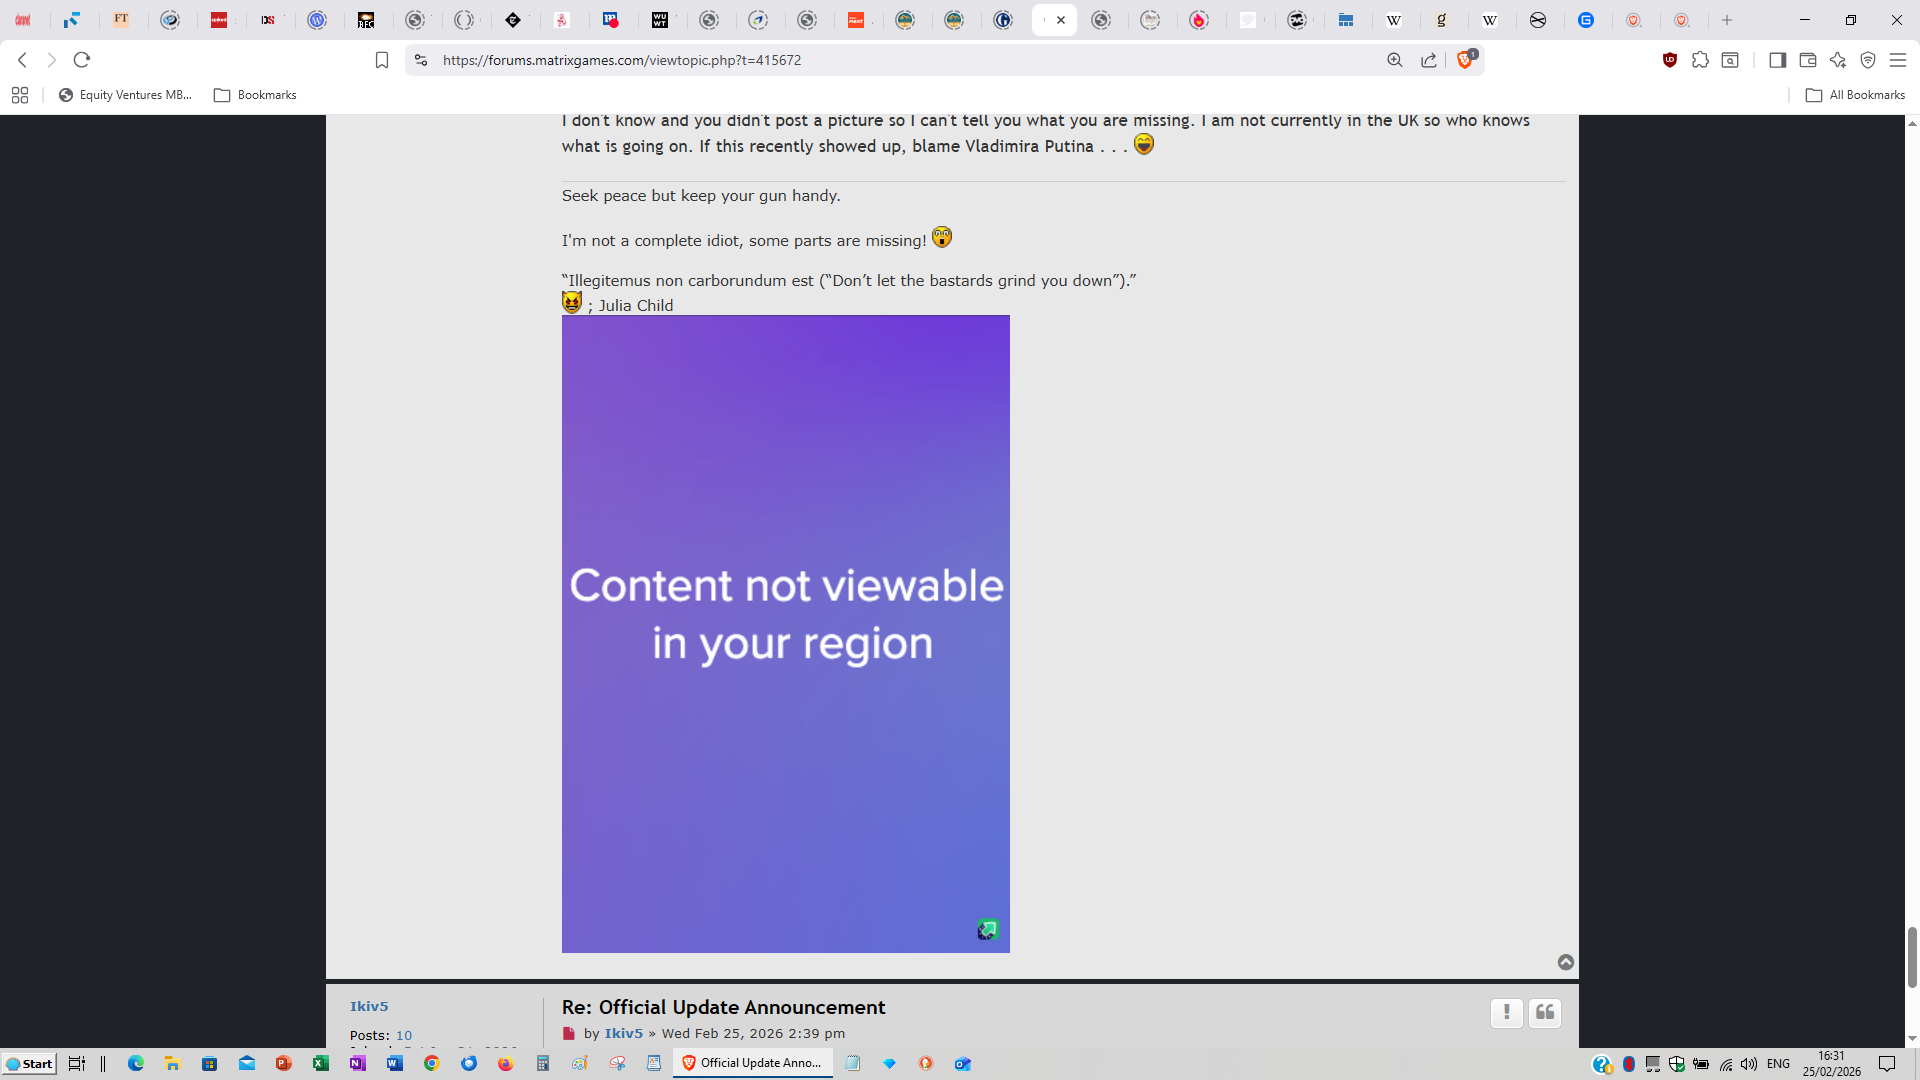The height and width of the screenshot is (1080, 1920).
Task: Toggle Brave VPN shield icon
Action: (1869, 60)
